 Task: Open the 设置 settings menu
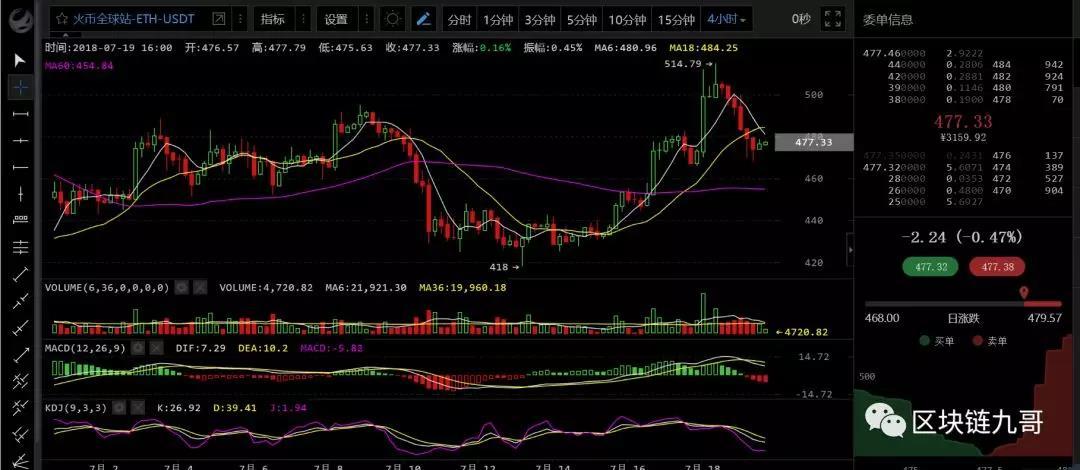pyautogui.click(x=336, y=19)
